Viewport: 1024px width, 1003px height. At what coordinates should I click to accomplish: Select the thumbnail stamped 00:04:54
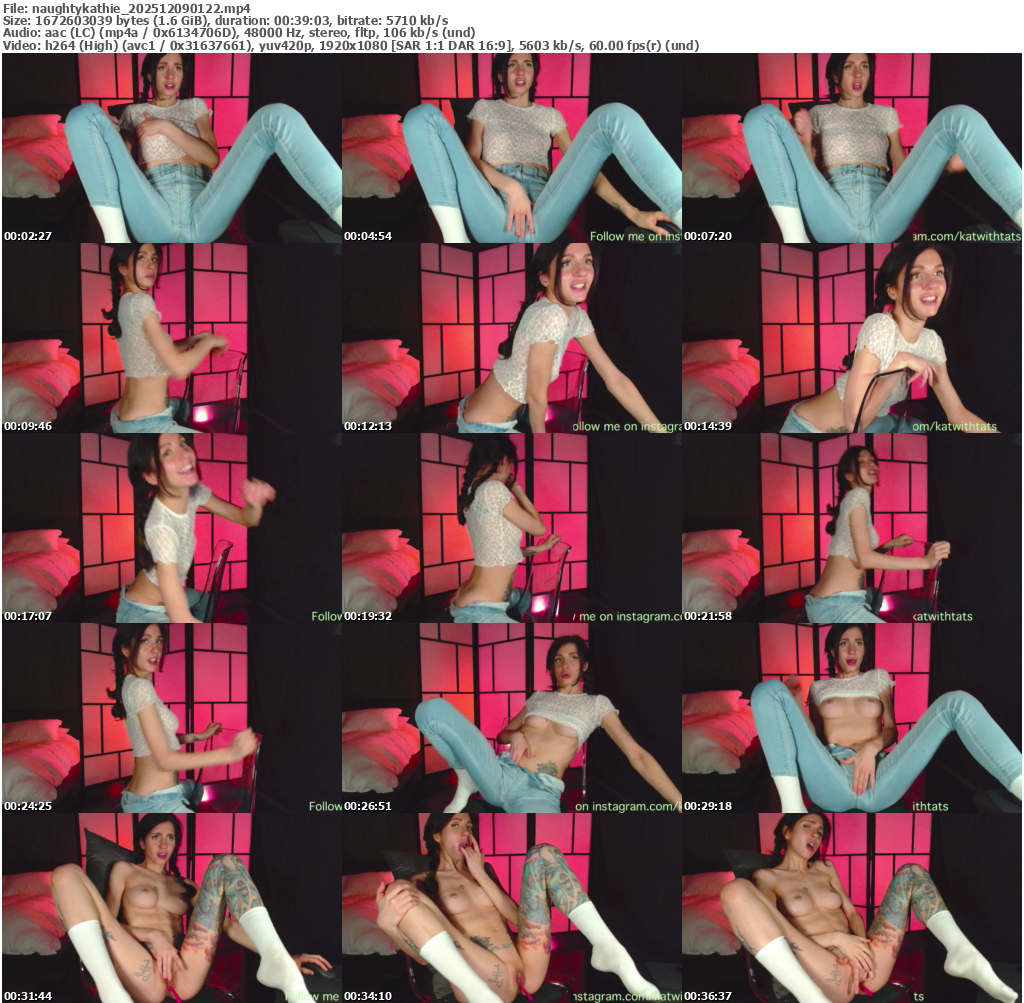[x=511, y=148]
